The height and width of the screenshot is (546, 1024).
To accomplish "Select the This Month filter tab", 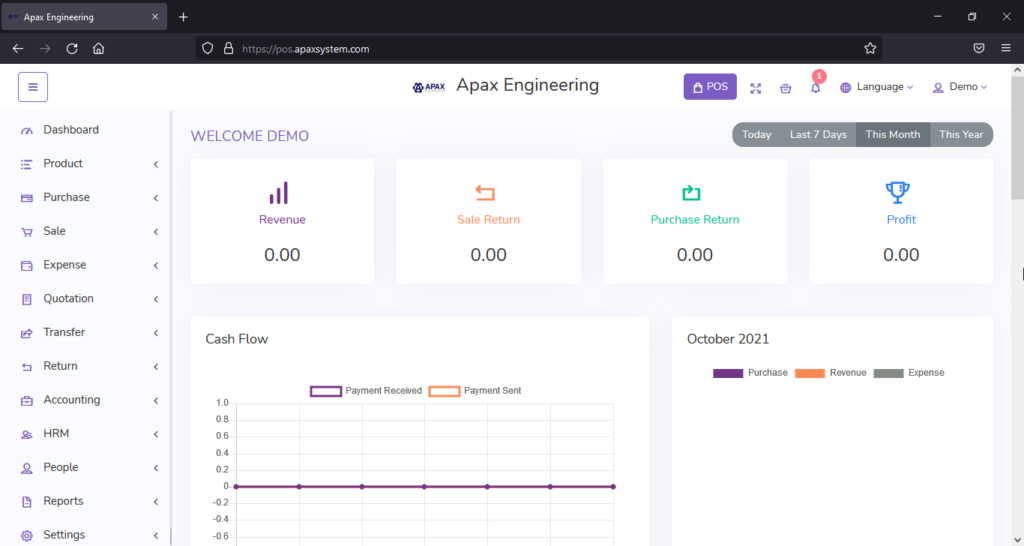I will pyautogui.click(x=893, y=135).
